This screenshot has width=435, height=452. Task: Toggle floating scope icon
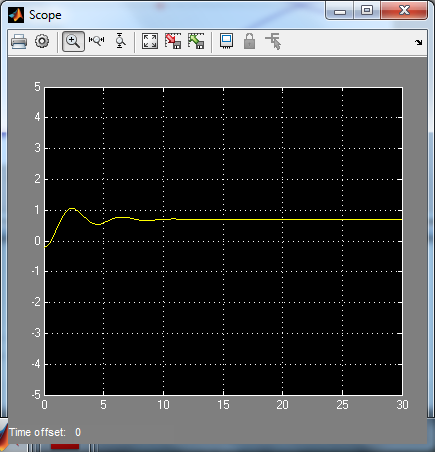[x=226, y=41]
